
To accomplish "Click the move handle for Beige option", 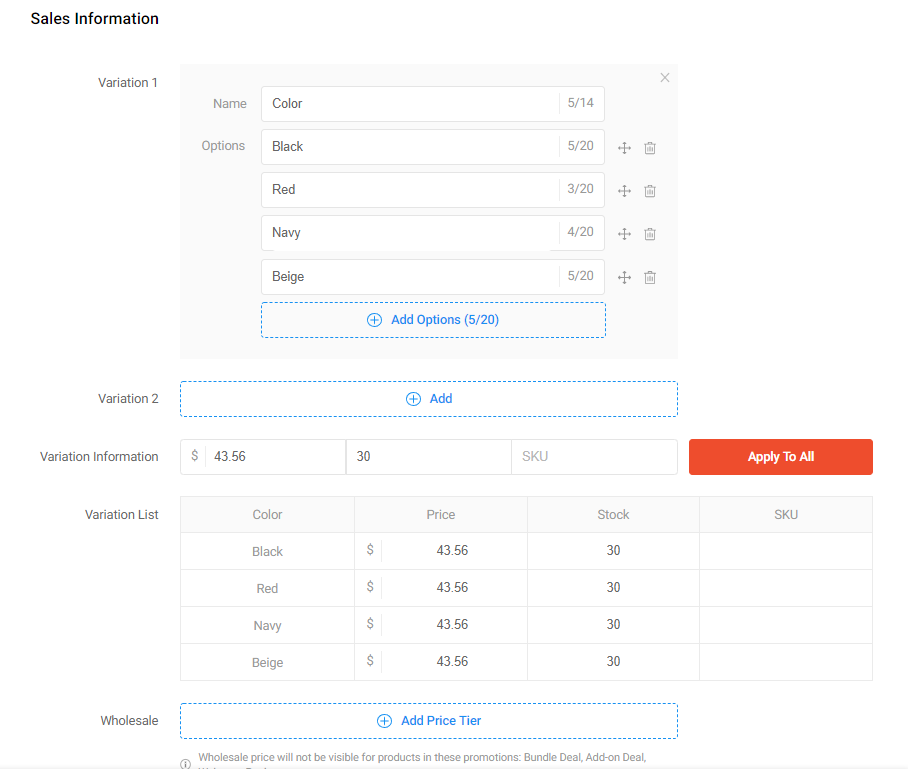I will click(624, 278).
